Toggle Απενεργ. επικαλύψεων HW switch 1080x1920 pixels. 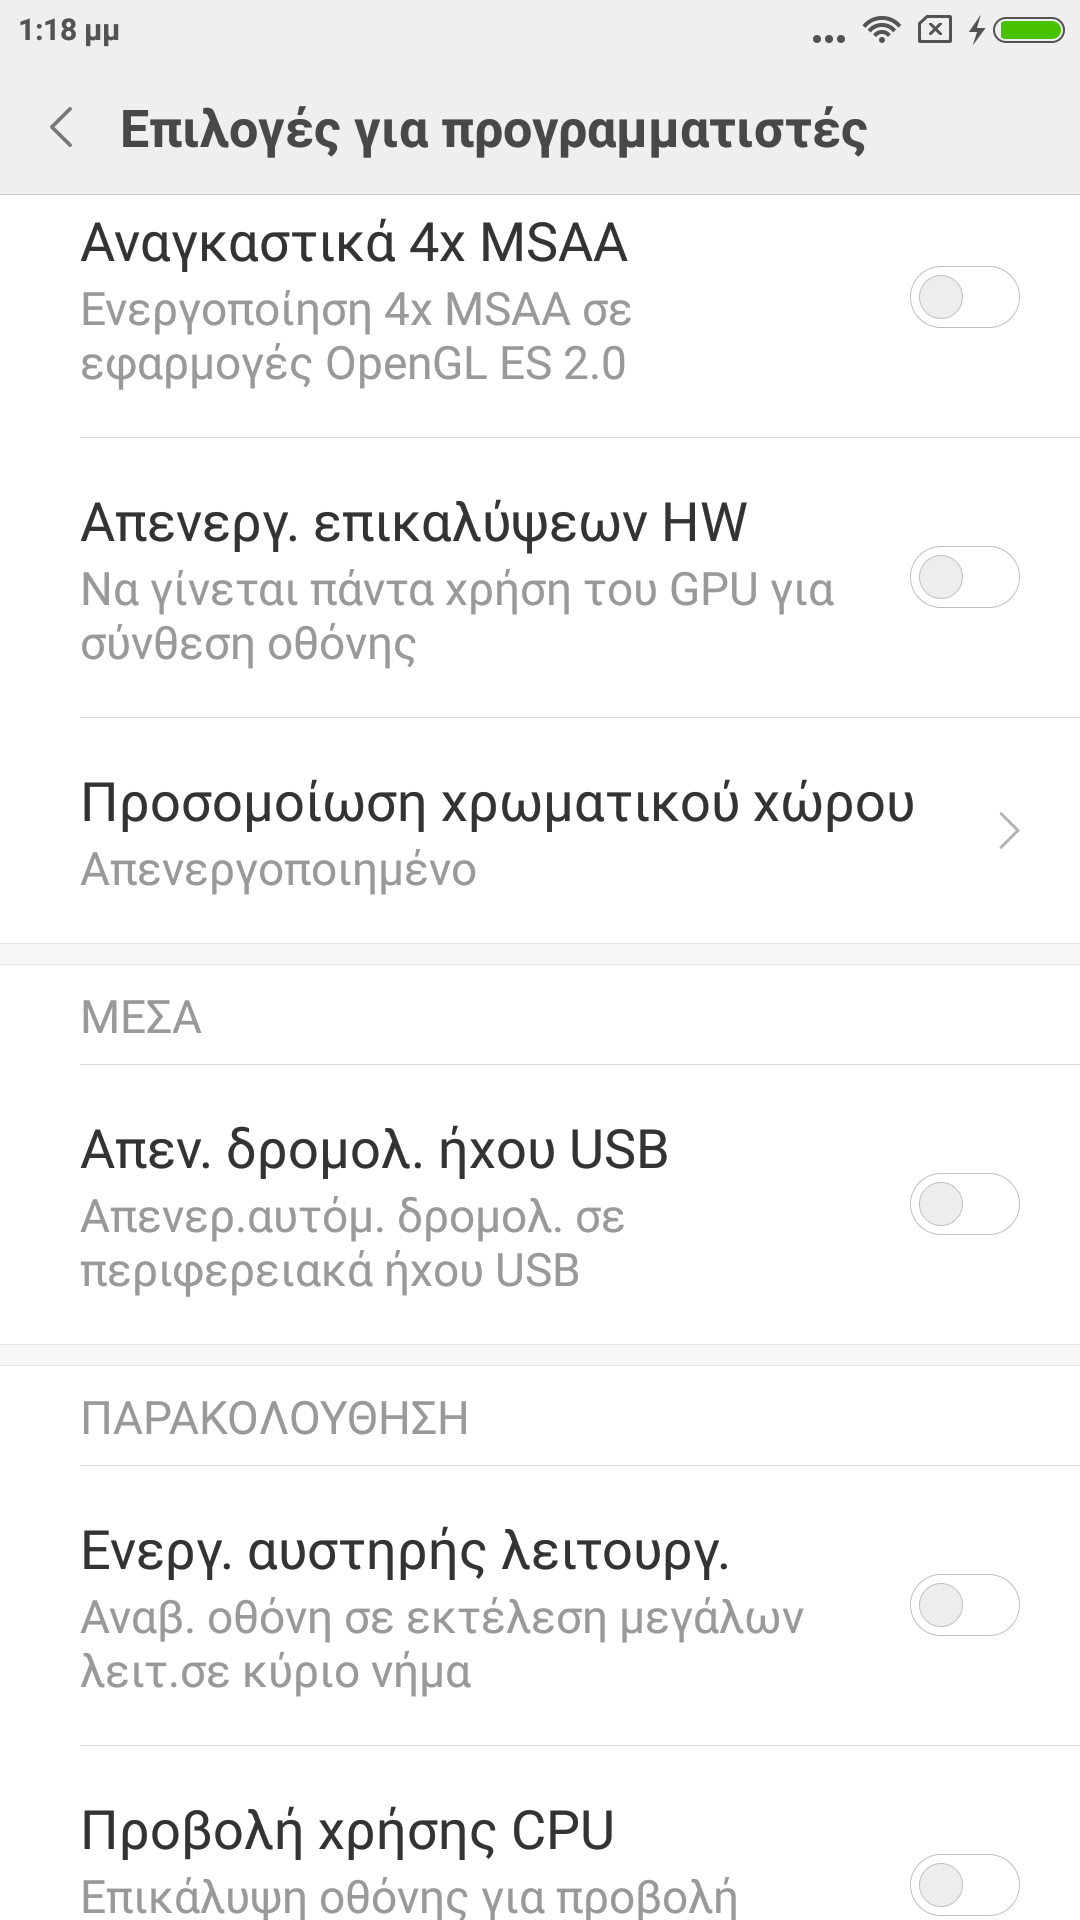pyautogui.click(x=964, y=577)
